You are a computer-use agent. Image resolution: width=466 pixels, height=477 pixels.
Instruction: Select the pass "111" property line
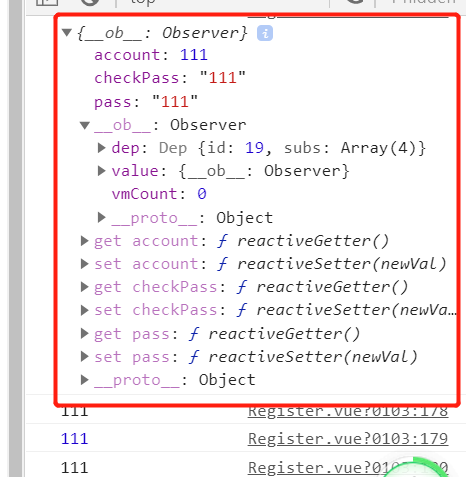tap(146, 101)
